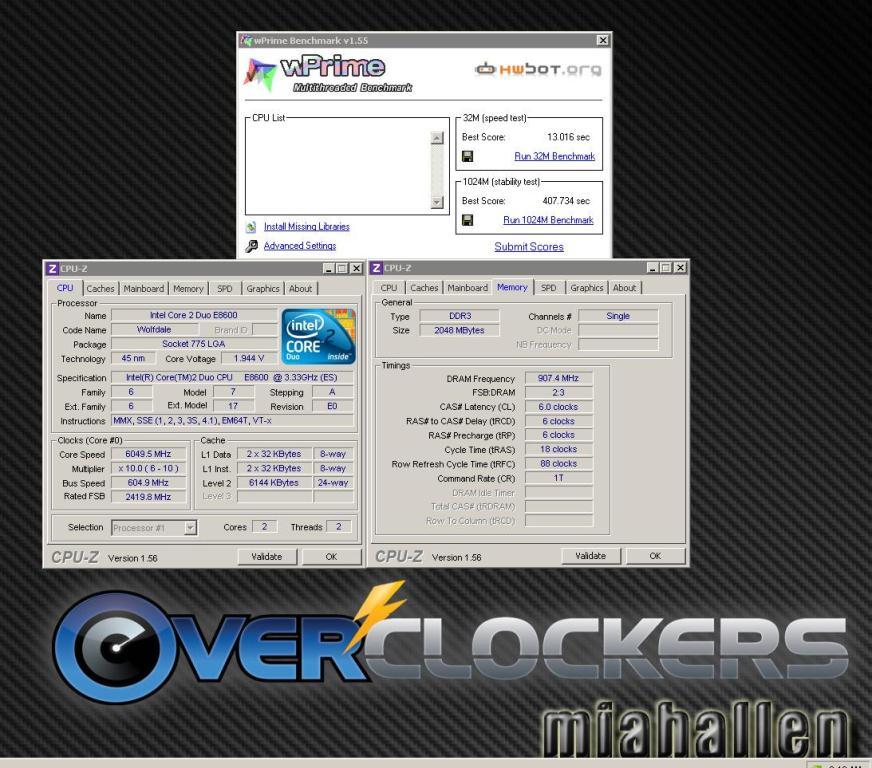Image resolution: width=872 pixels, height=768 pixels.
Task: Click the wPrime title bar icon
Action: point(247,41)
